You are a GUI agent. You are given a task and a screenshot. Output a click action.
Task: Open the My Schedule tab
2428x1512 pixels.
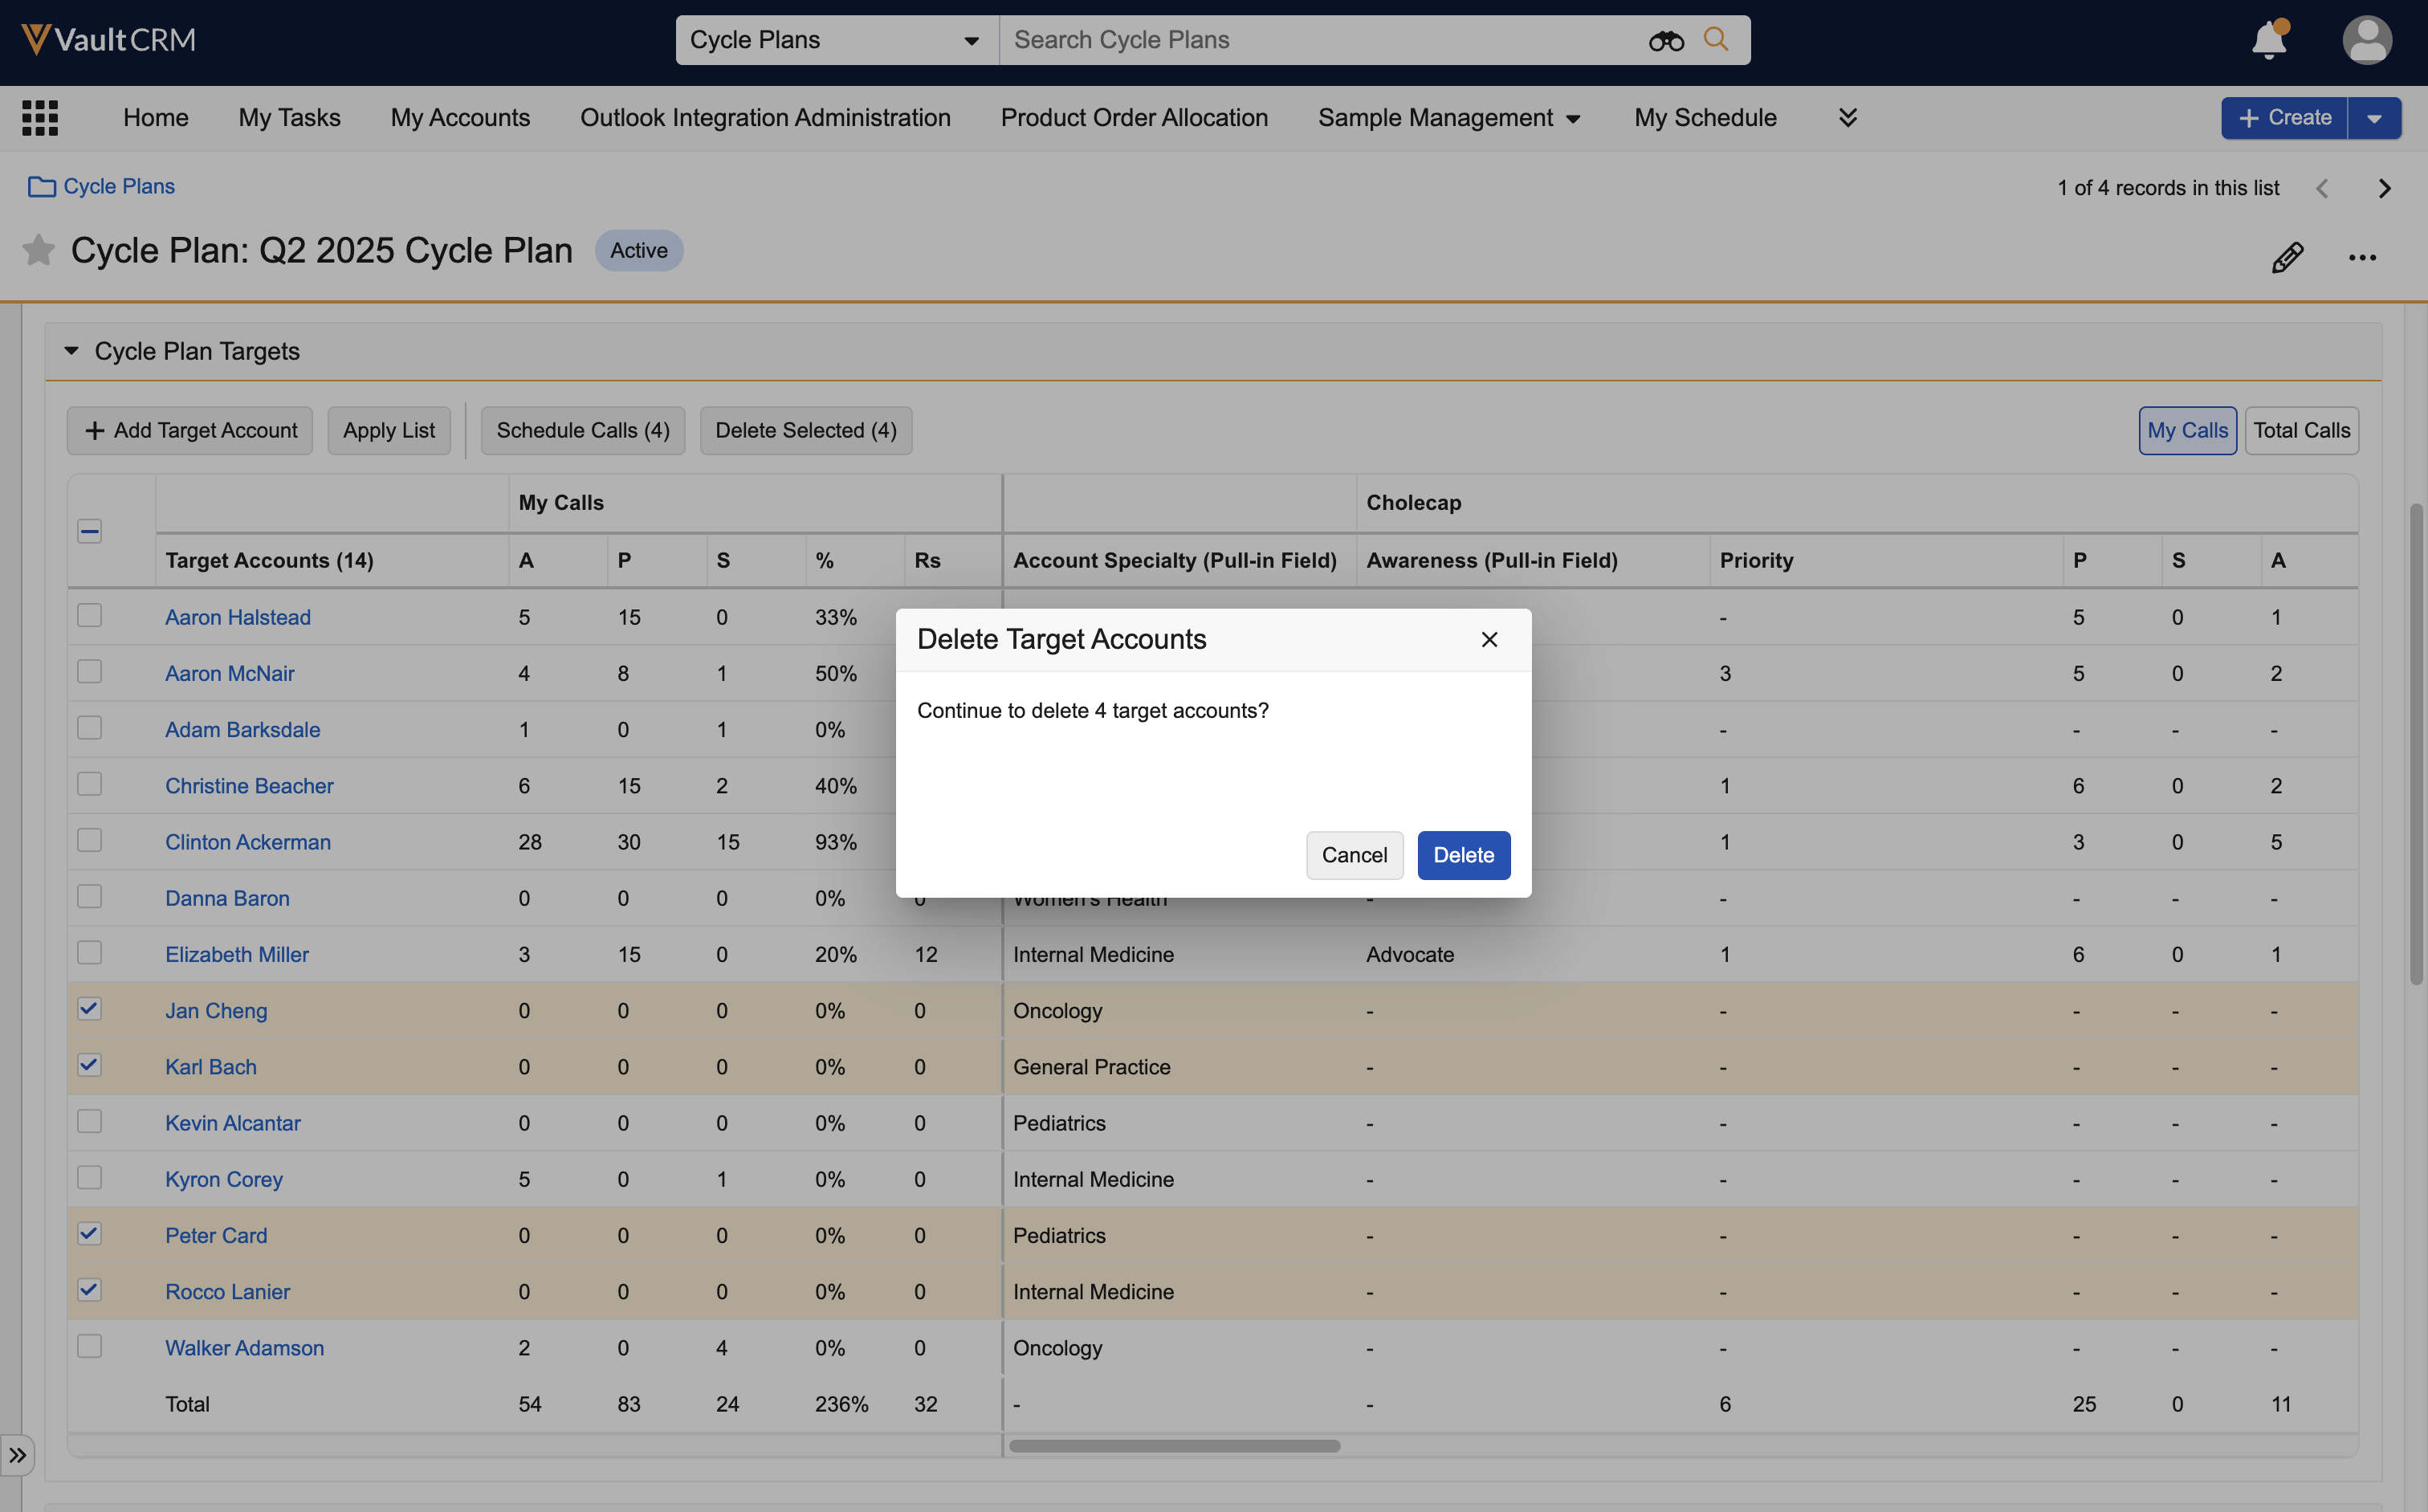(1705, 118)
